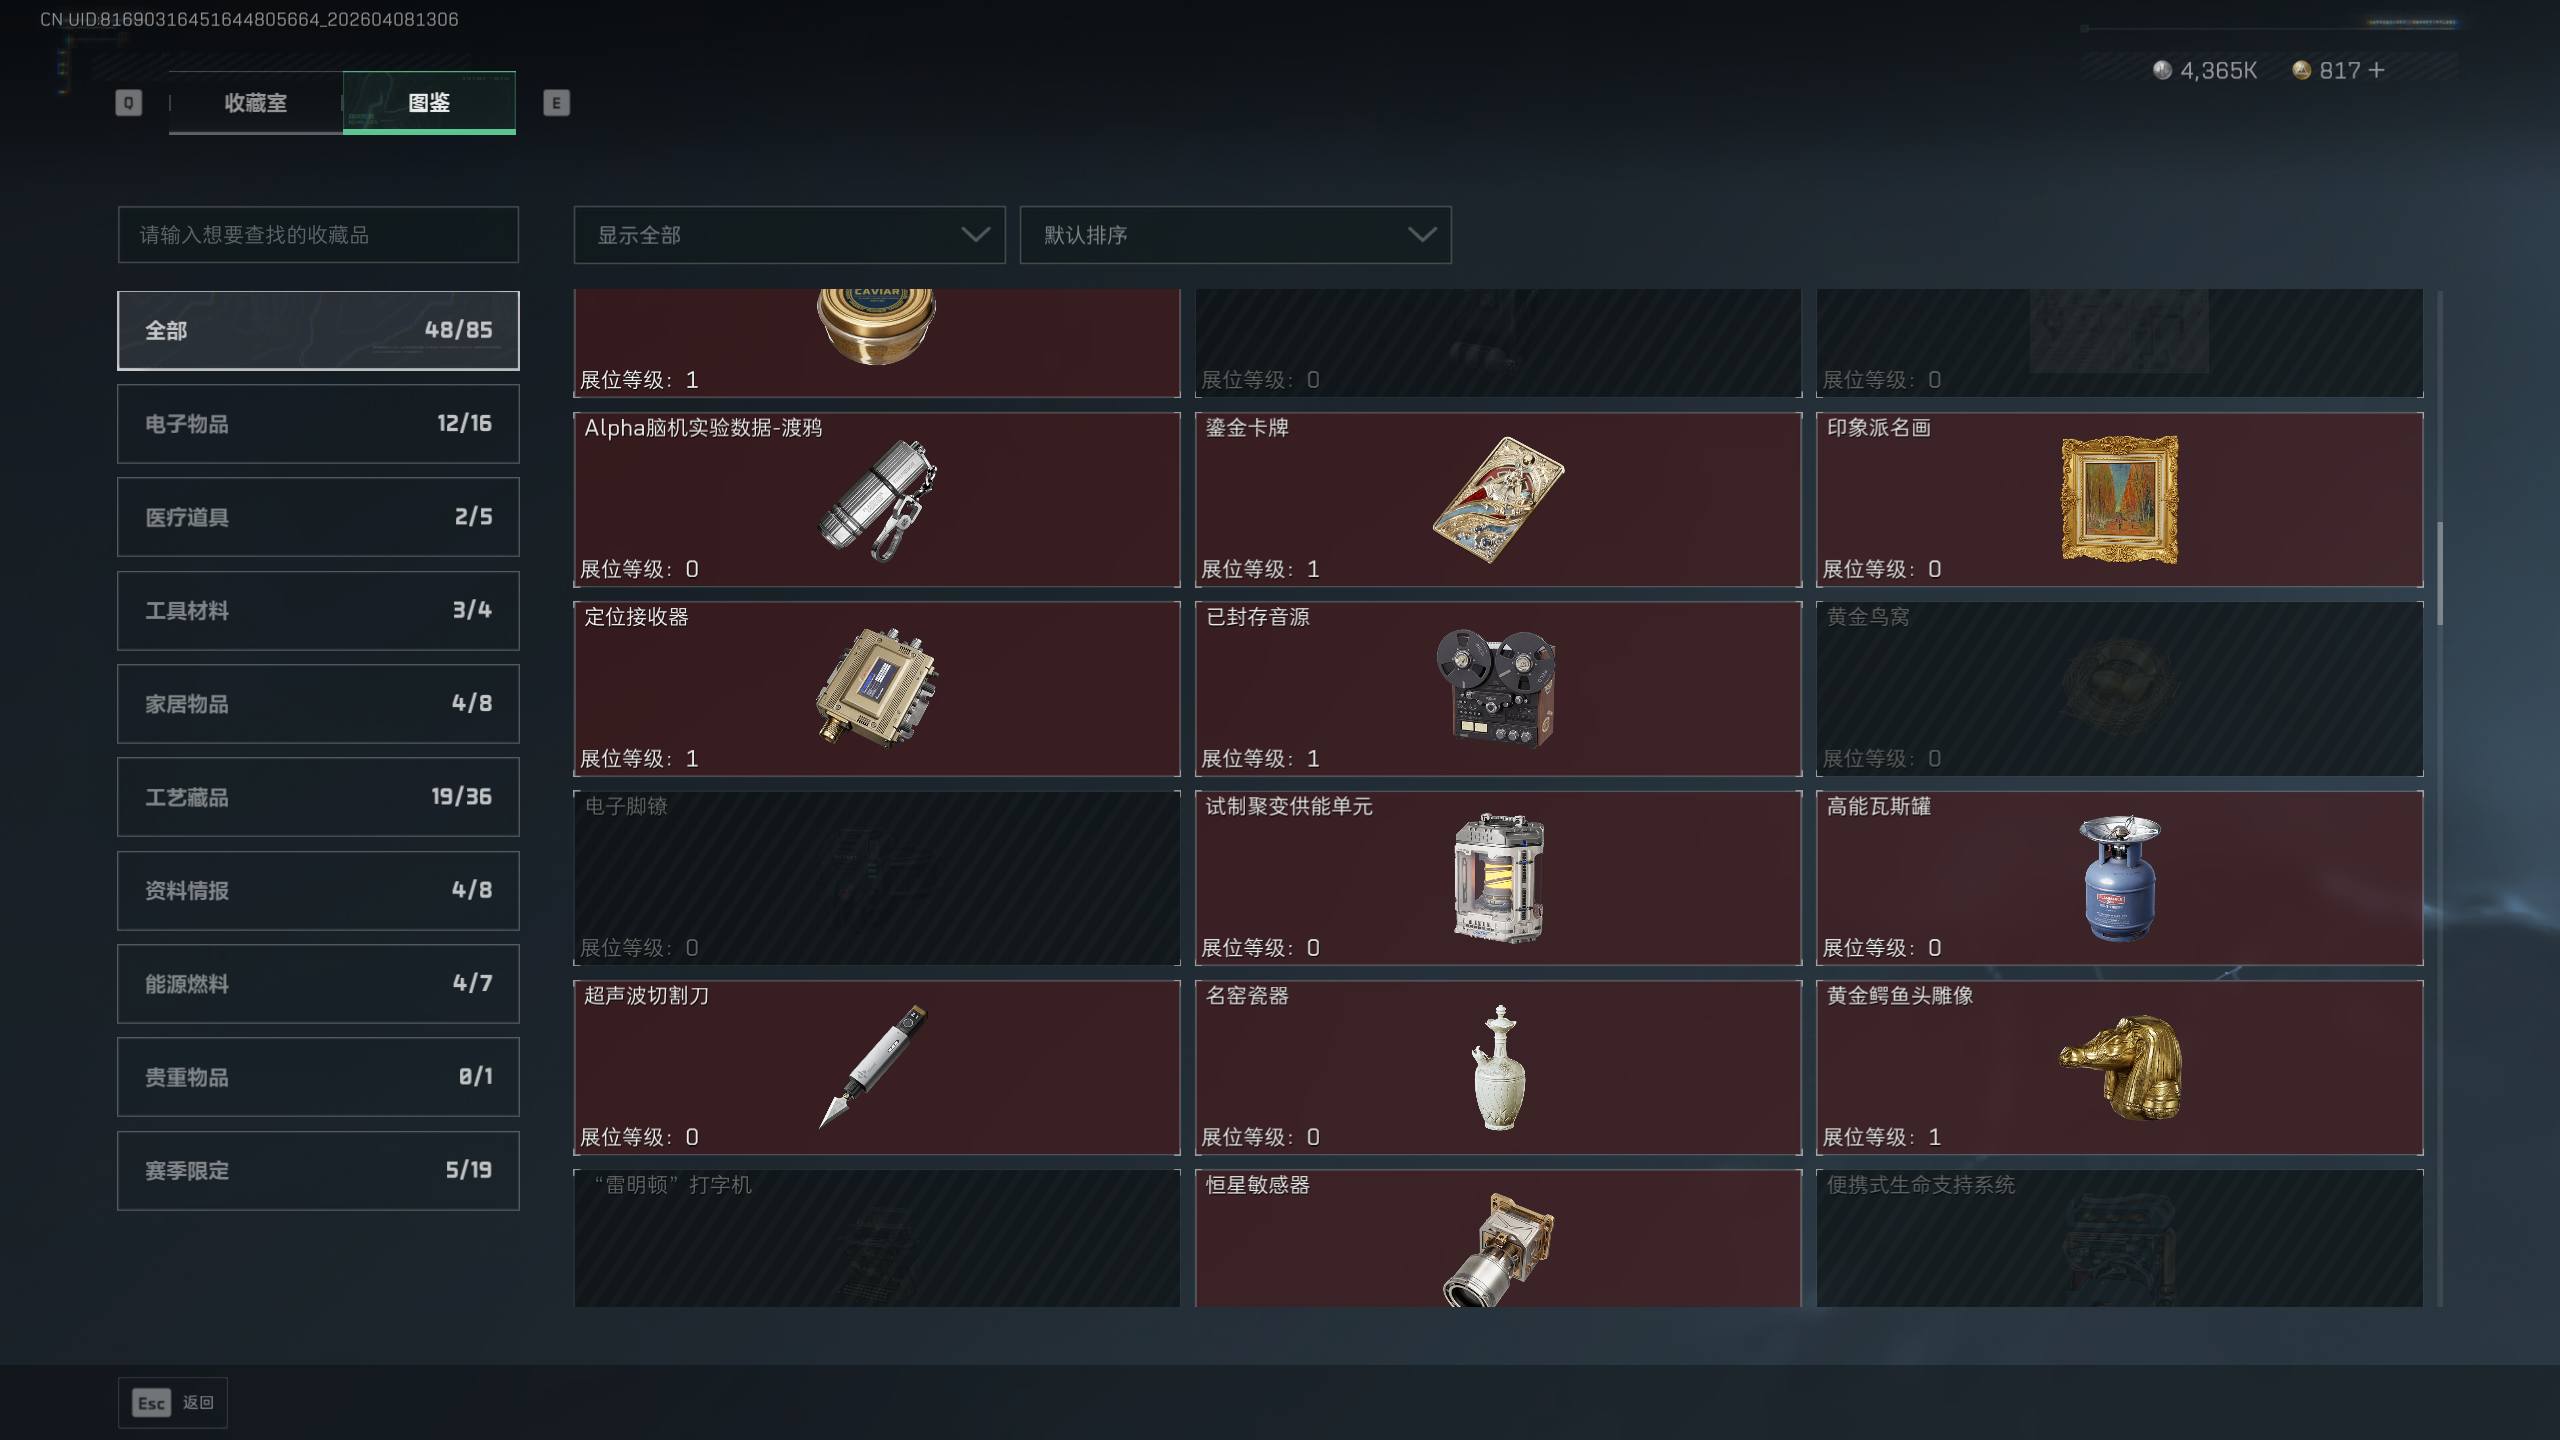This screenshot has height=1440, width=2560.
Task: Switch to the 收藏室 tab
Action: [x=255, y=102]
